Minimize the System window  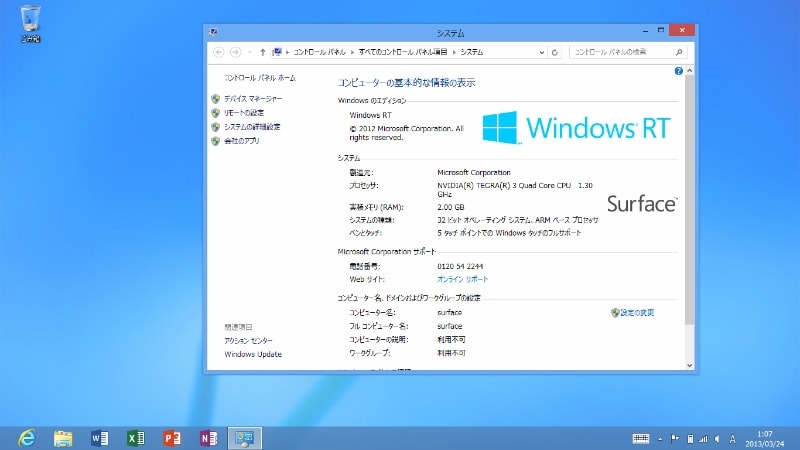click(645, 31)
